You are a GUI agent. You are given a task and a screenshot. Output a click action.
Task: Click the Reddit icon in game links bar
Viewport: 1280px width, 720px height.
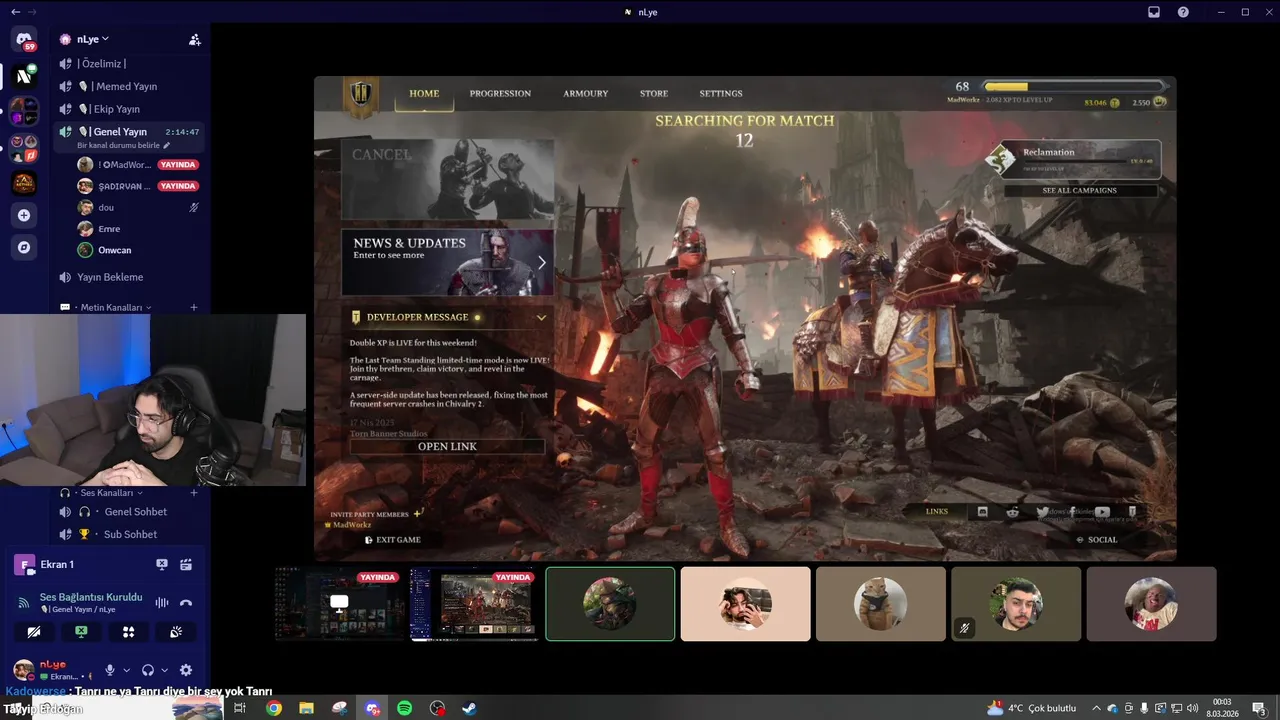(1013, 512)
